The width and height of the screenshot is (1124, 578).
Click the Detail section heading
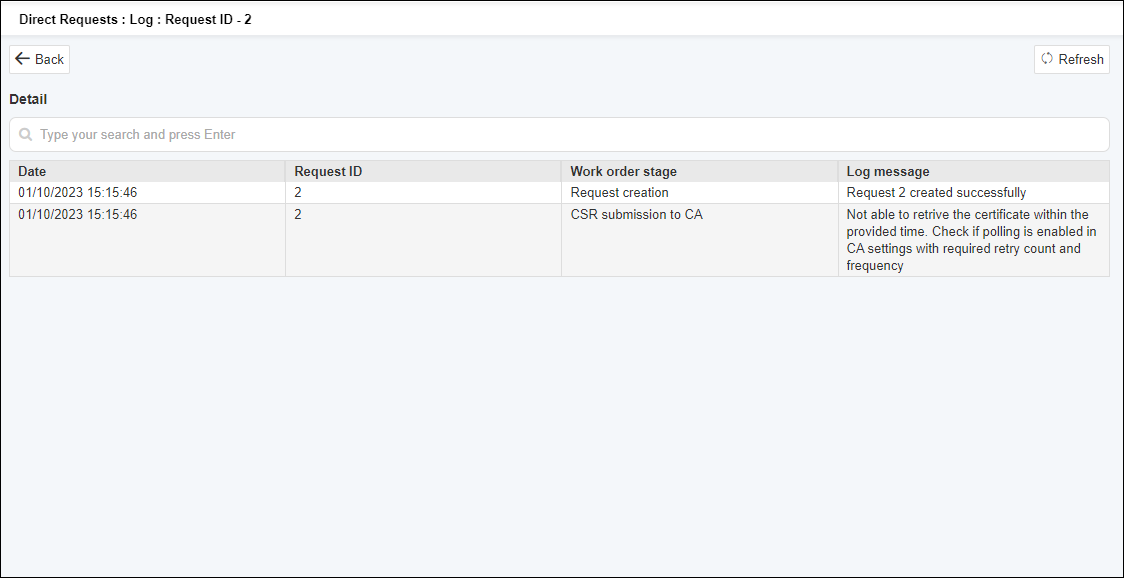tap(28, 99)
